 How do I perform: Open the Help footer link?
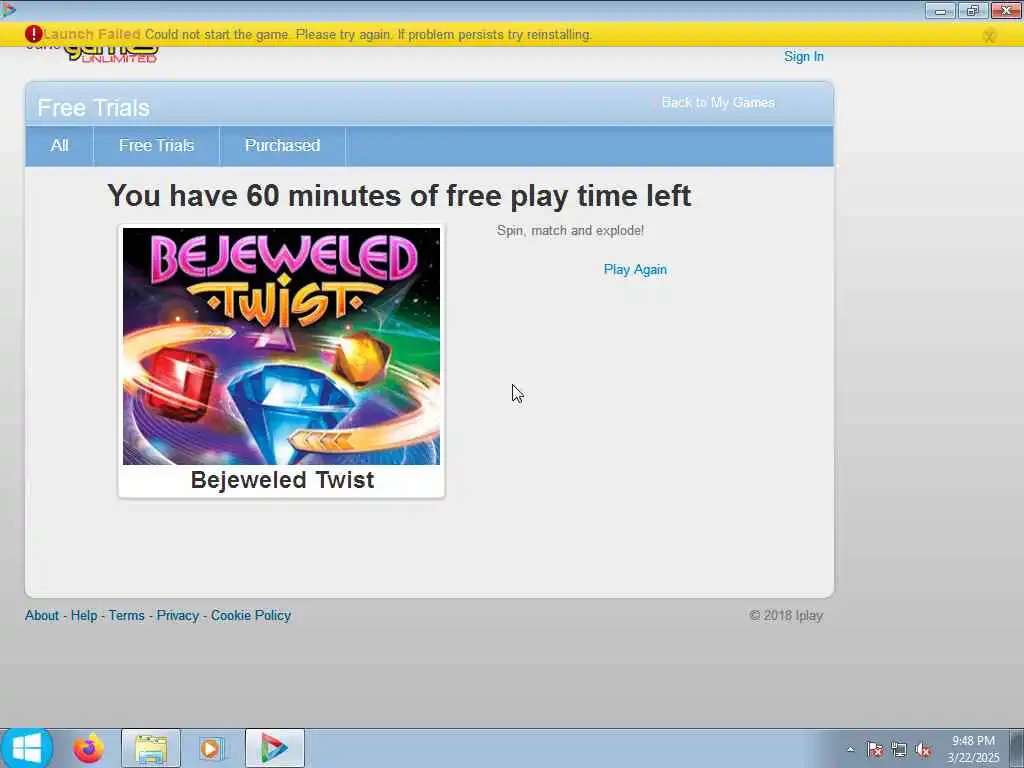point(84,615)
